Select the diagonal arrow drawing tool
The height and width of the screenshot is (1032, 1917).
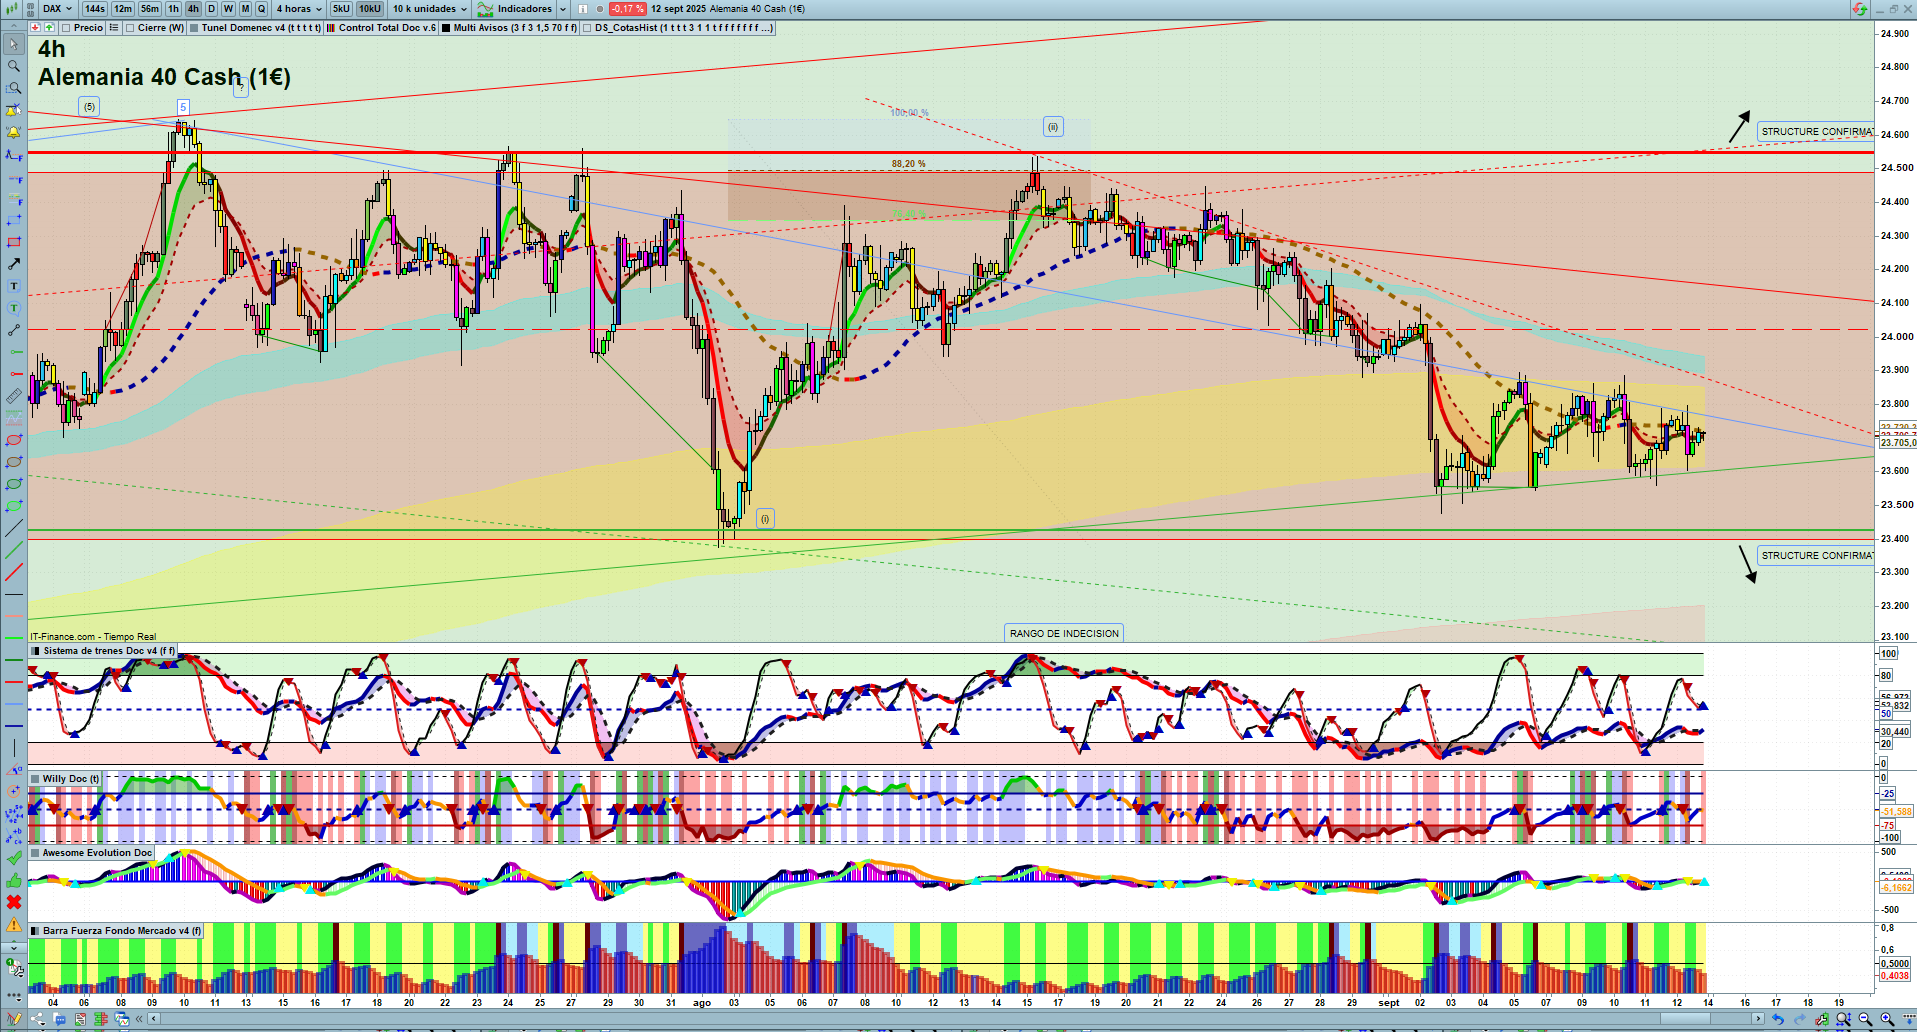pyautogui.click(x=14, y=264)
